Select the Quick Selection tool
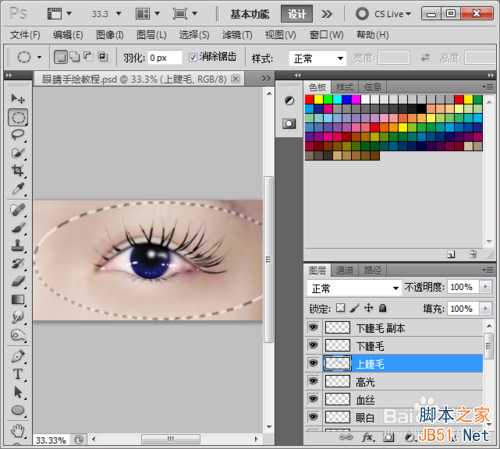This screenshot has width=500, height=449. [x=18, y=153]
